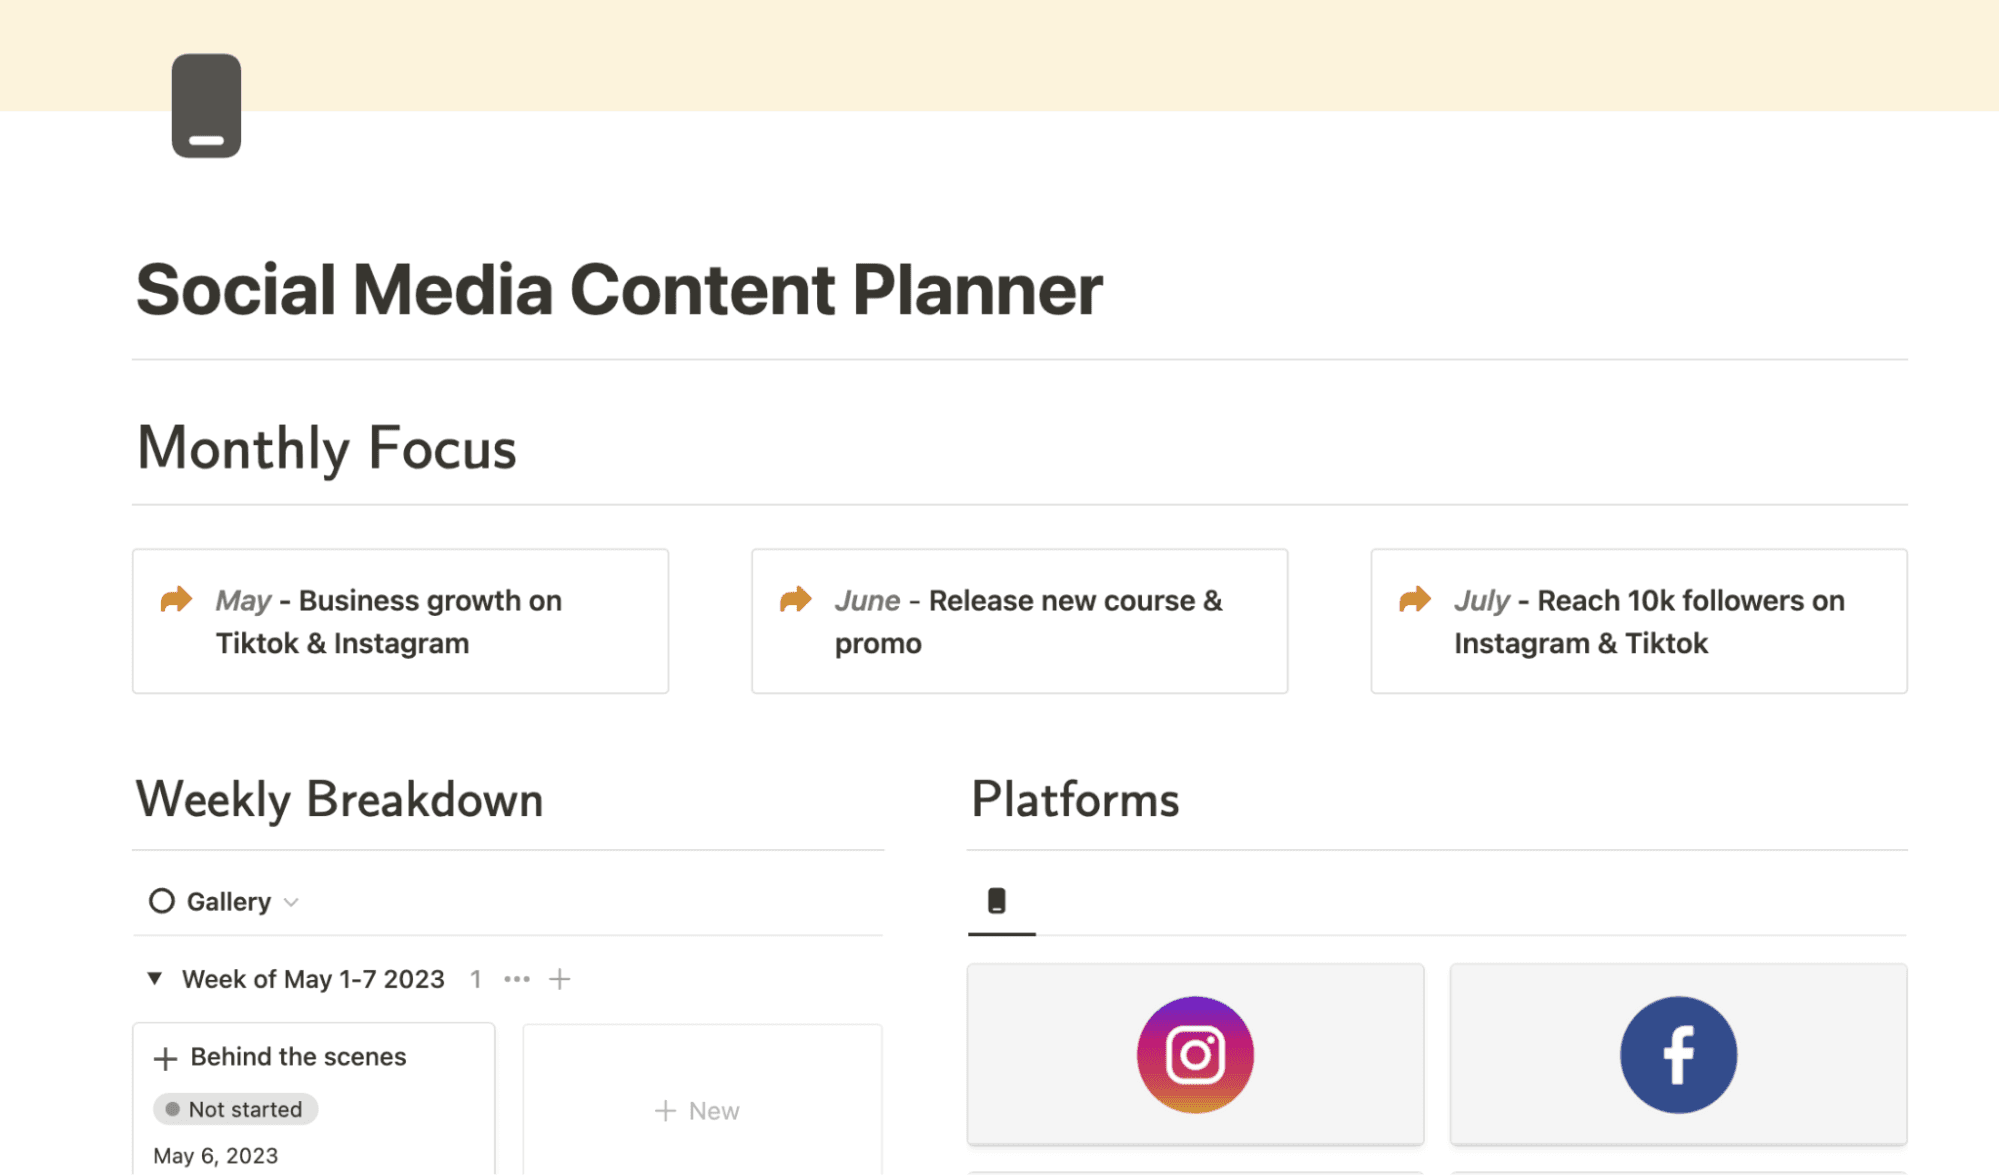Collapse the Week of May 1-7 2023 group
The image size is (1999, 1176).
tap(154, 978)
